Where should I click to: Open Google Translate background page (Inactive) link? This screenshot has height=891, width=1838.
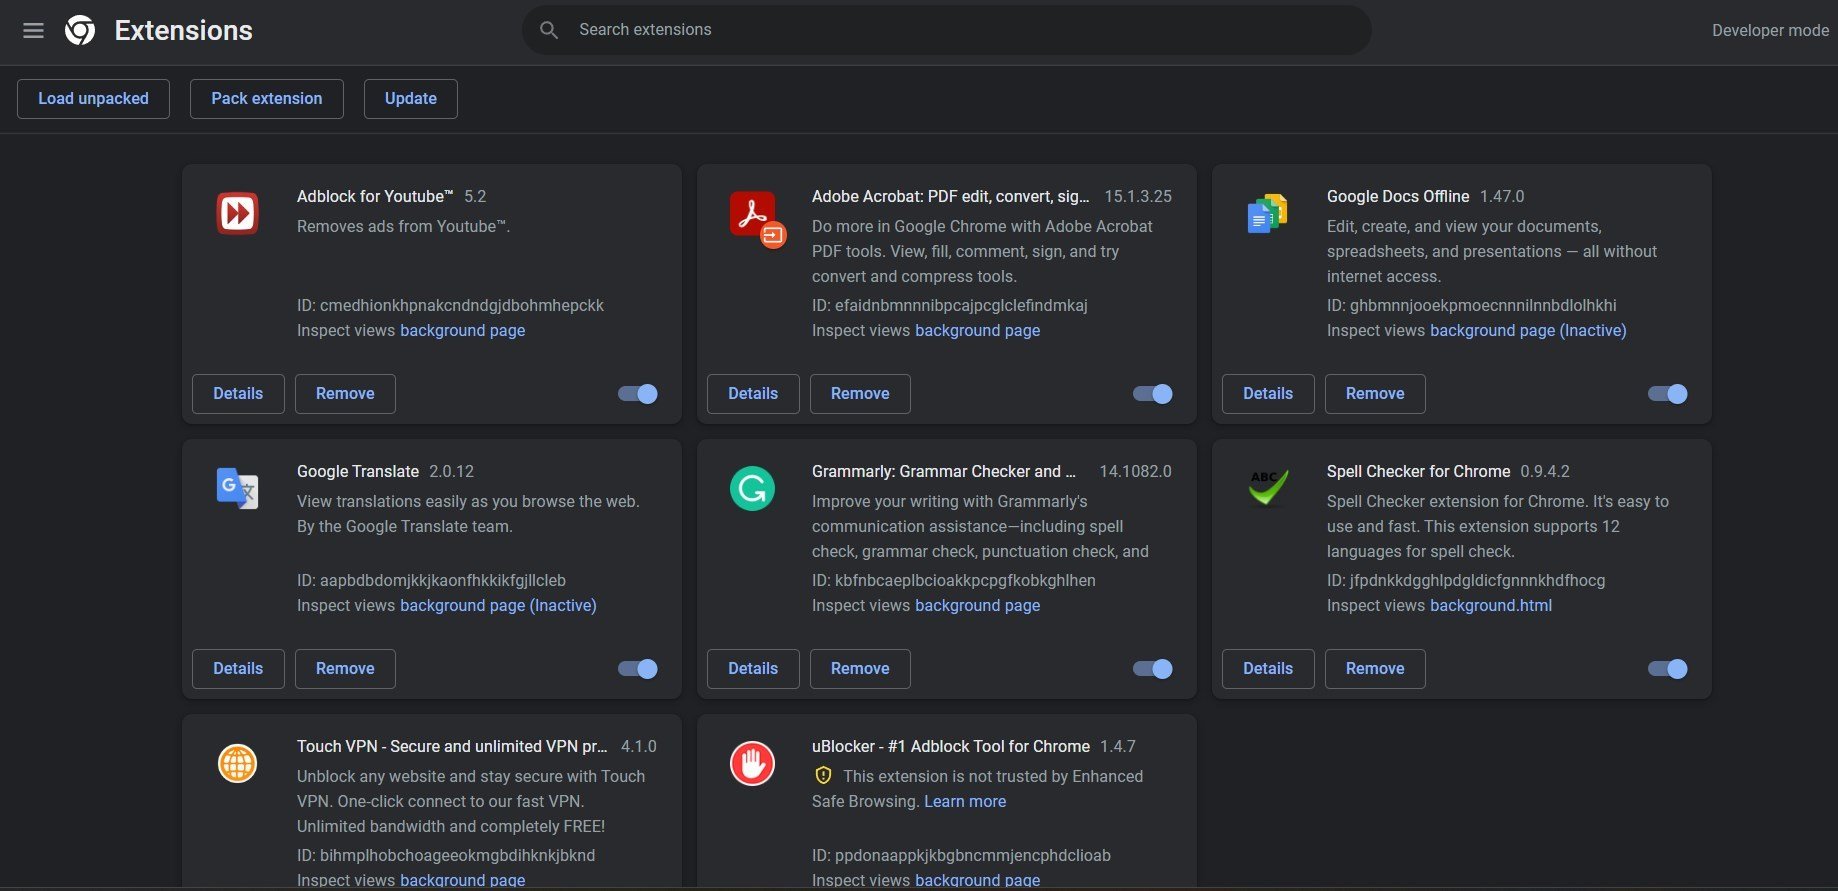pos(498,606)
